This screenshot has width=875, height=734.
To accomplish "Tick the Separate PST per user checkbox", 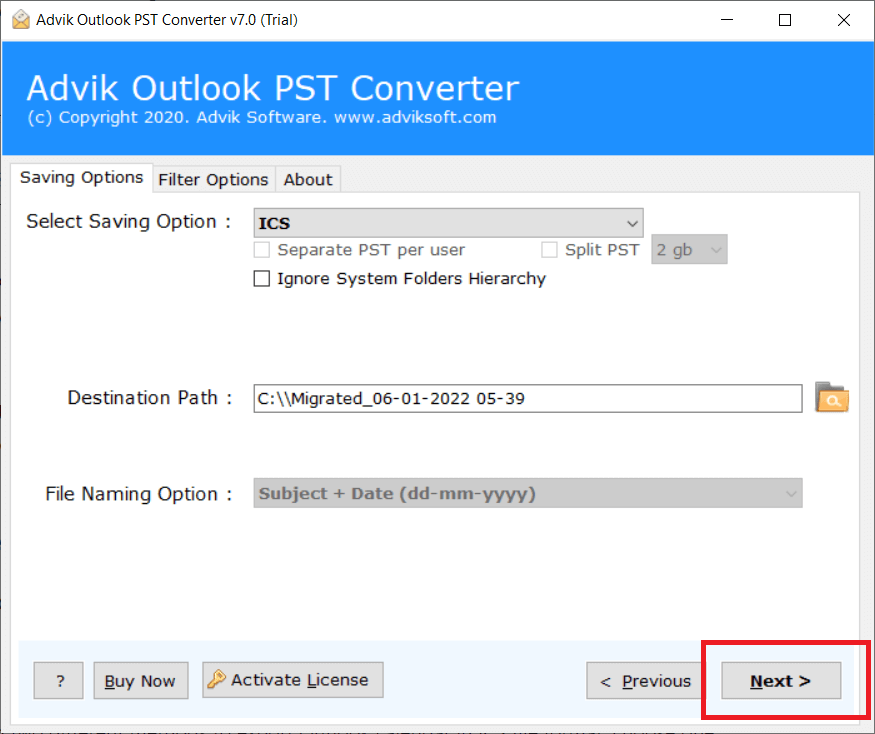I will 262,250.
